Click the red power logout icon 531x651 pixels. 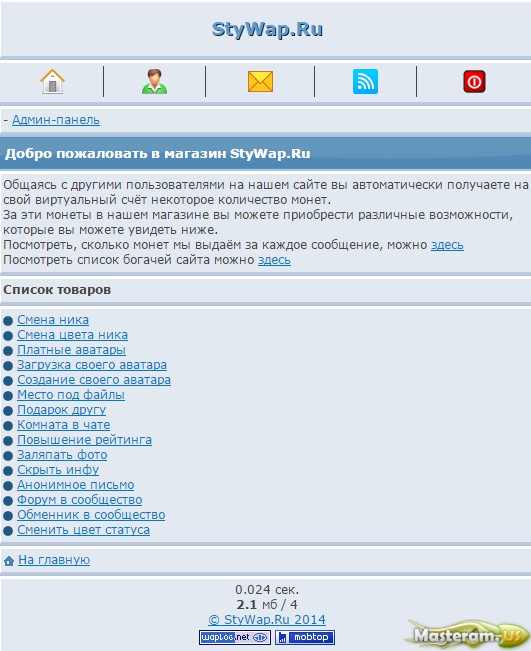[x=474, y=81]
